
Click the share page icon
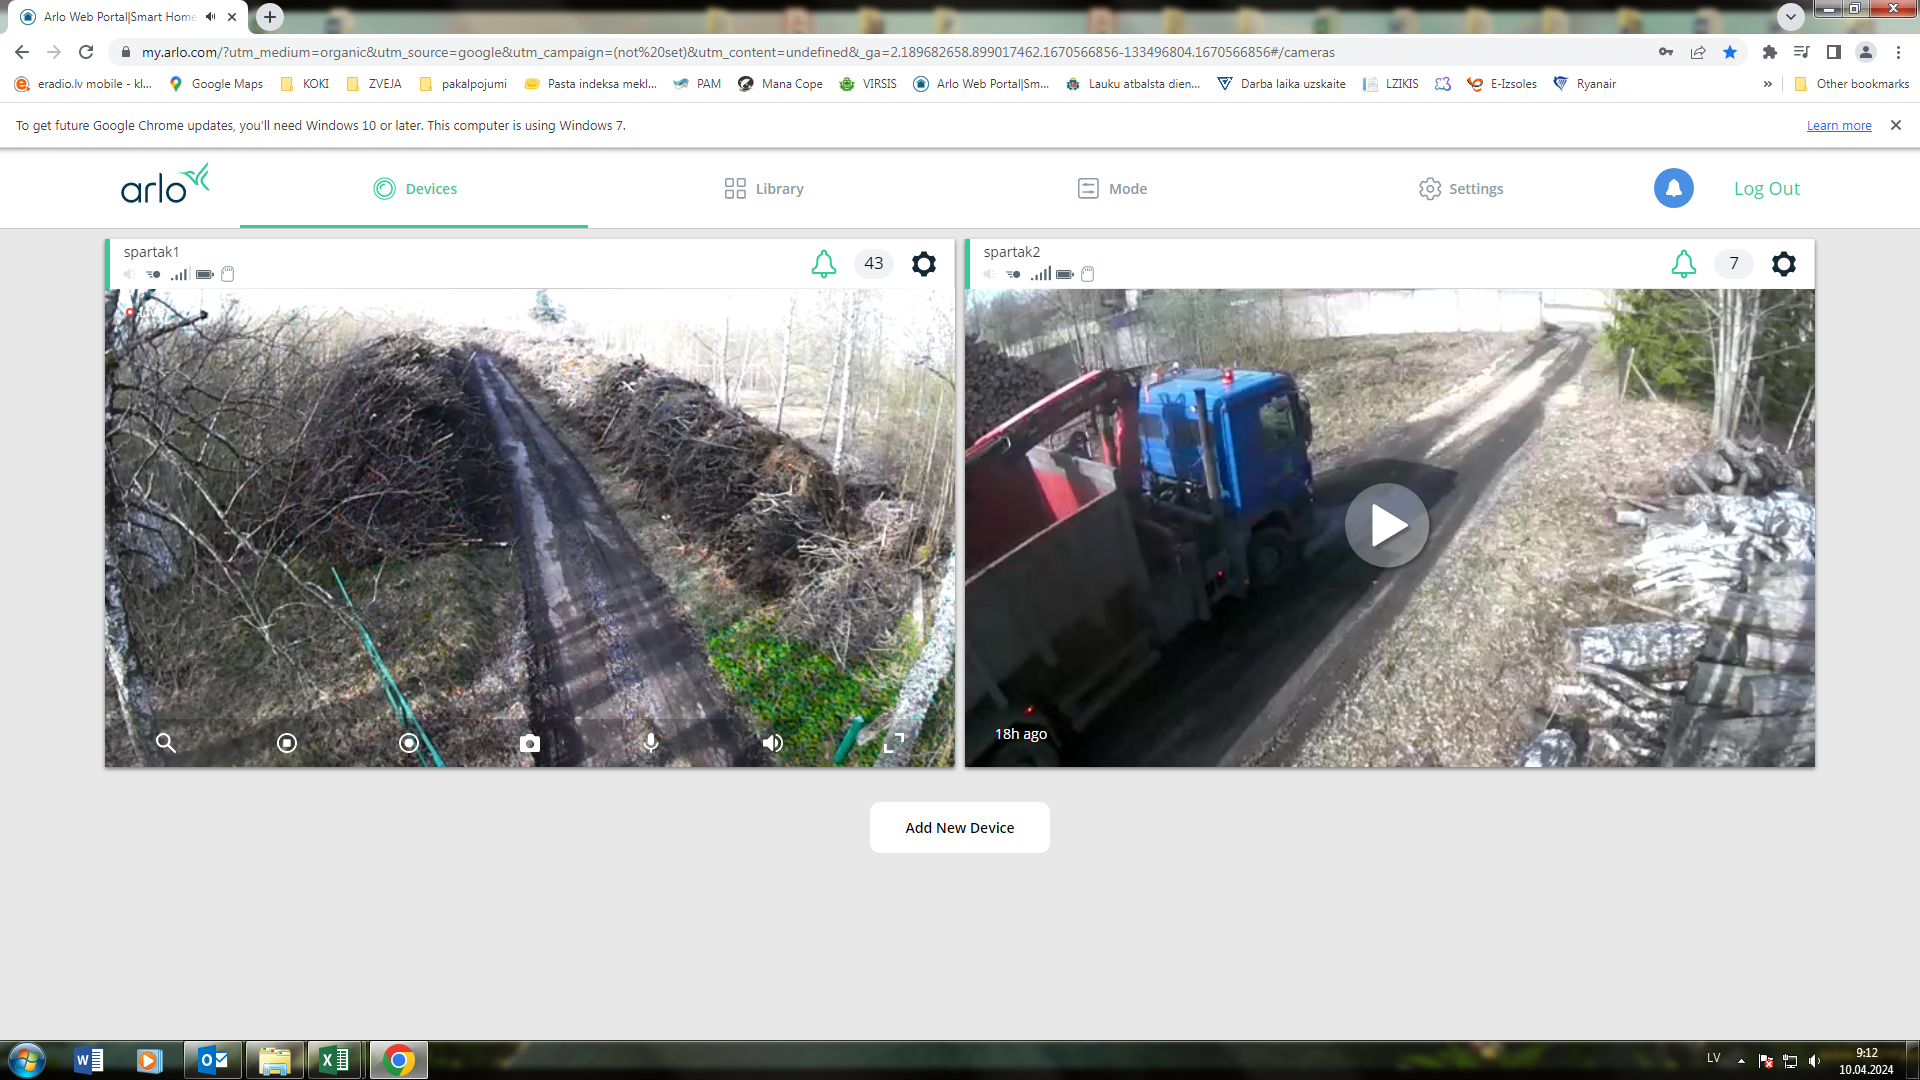coord(1698,52)
